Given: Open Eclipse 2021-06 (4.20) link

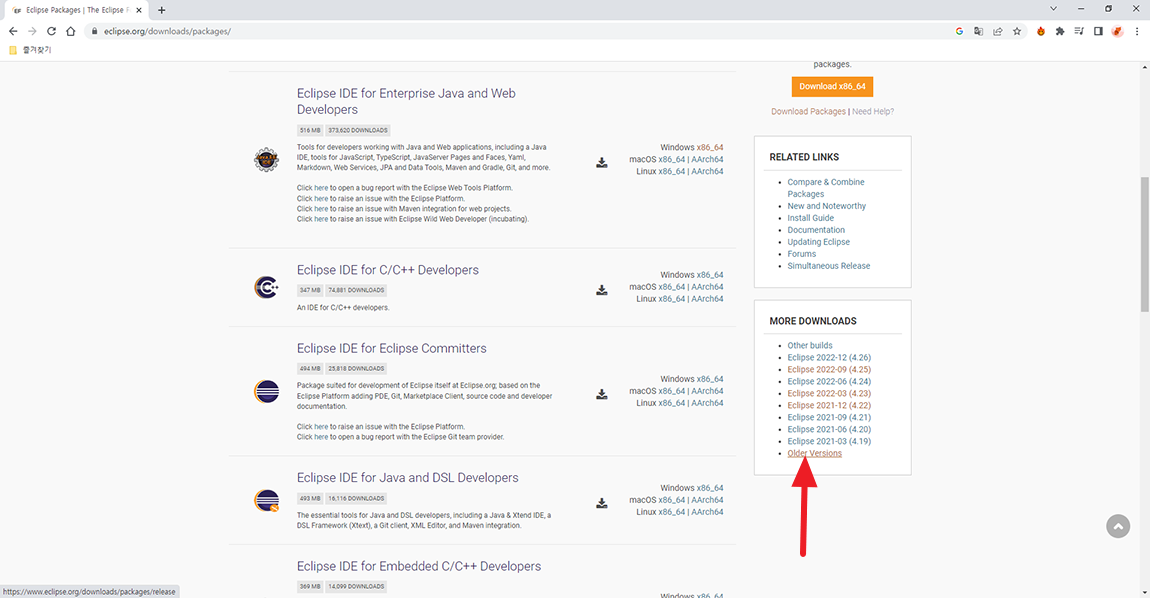Looking at the screenshot, I should click(x=829, y=429).
